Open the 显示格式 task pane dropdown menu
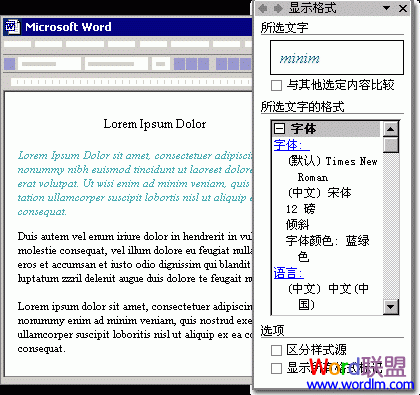This screenshot has width=420, height=395. 386,8
